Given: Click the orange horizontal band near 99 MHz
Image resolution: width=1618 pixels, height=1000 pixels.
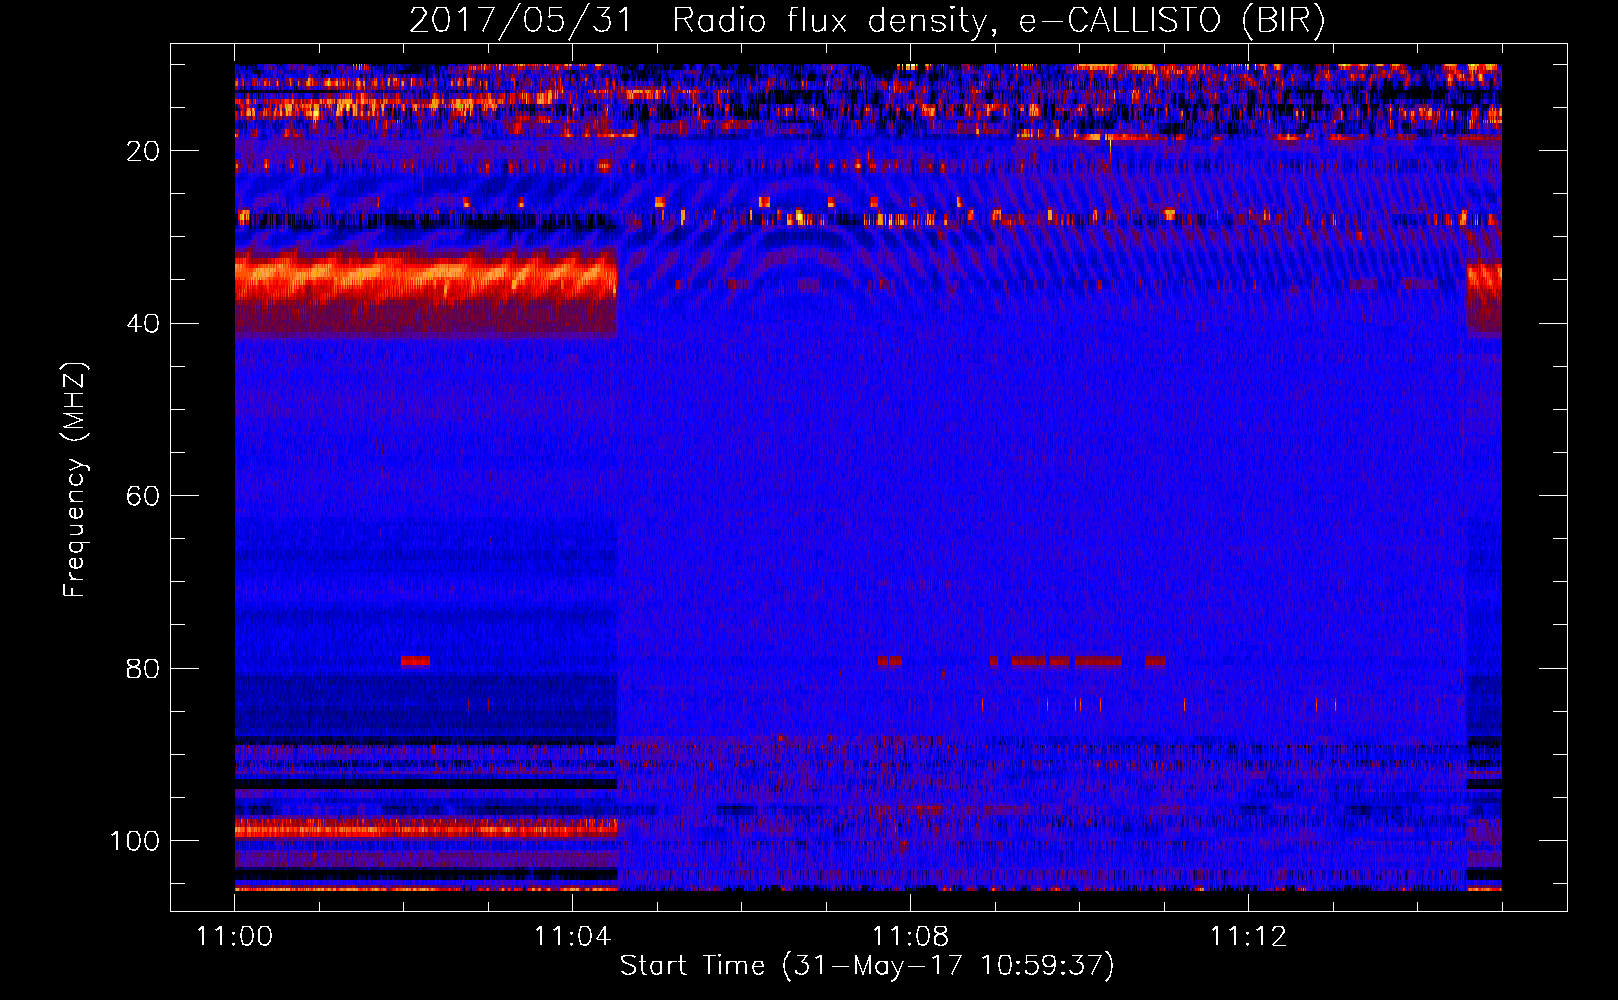Looking at the screenshot, I should coord(426,827).
